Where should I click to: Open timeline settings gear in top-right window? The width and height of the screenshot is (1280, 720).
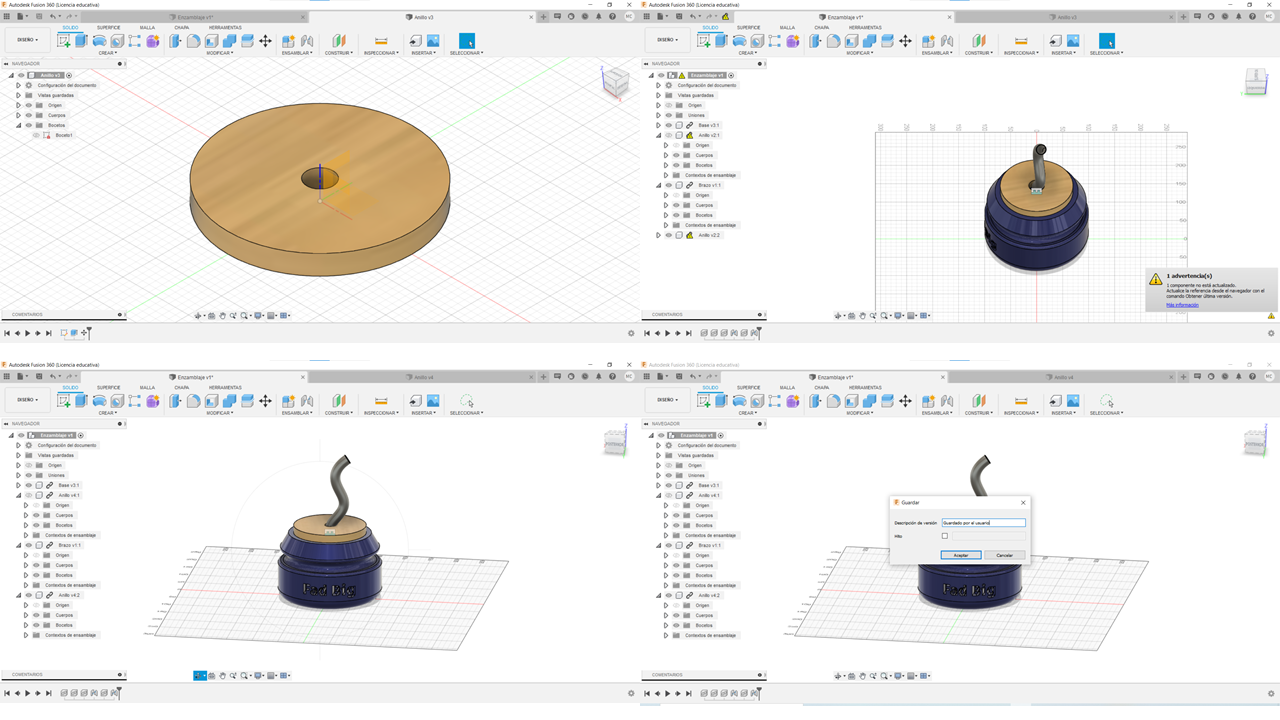(1271, 333)
